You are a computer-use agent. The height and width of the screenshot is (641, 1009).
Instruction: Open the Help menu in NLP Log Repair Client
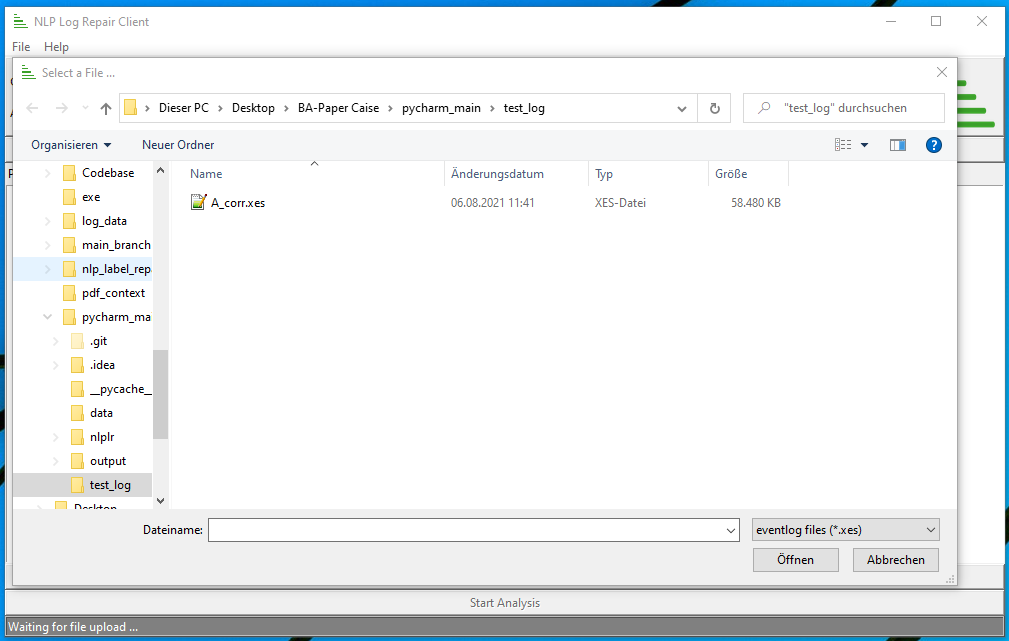pyautogui.click(x=56, y=47)
